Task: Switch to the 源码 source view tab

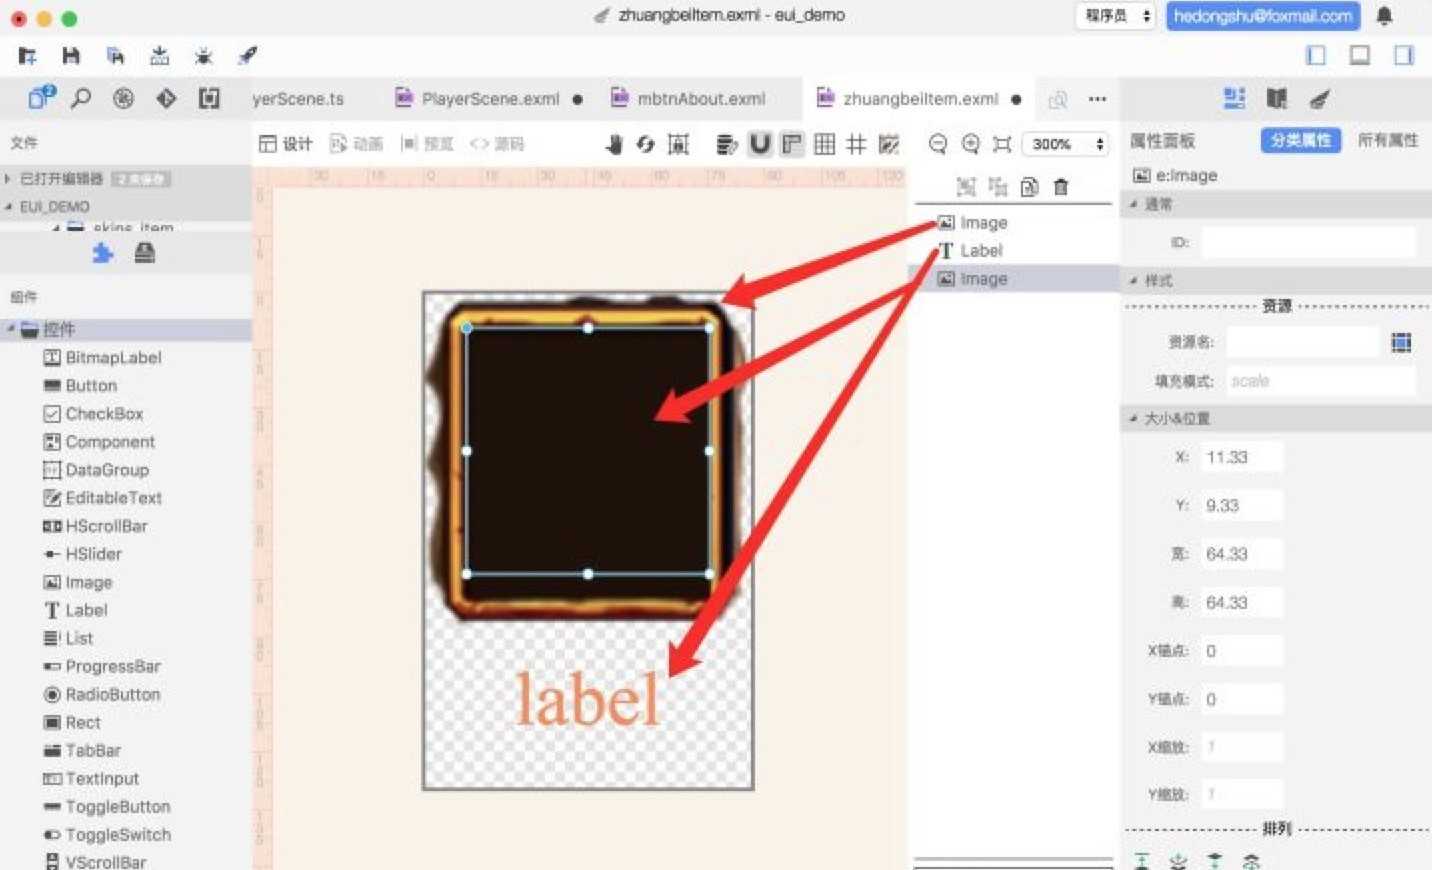Action: click(x=497, y=144)
